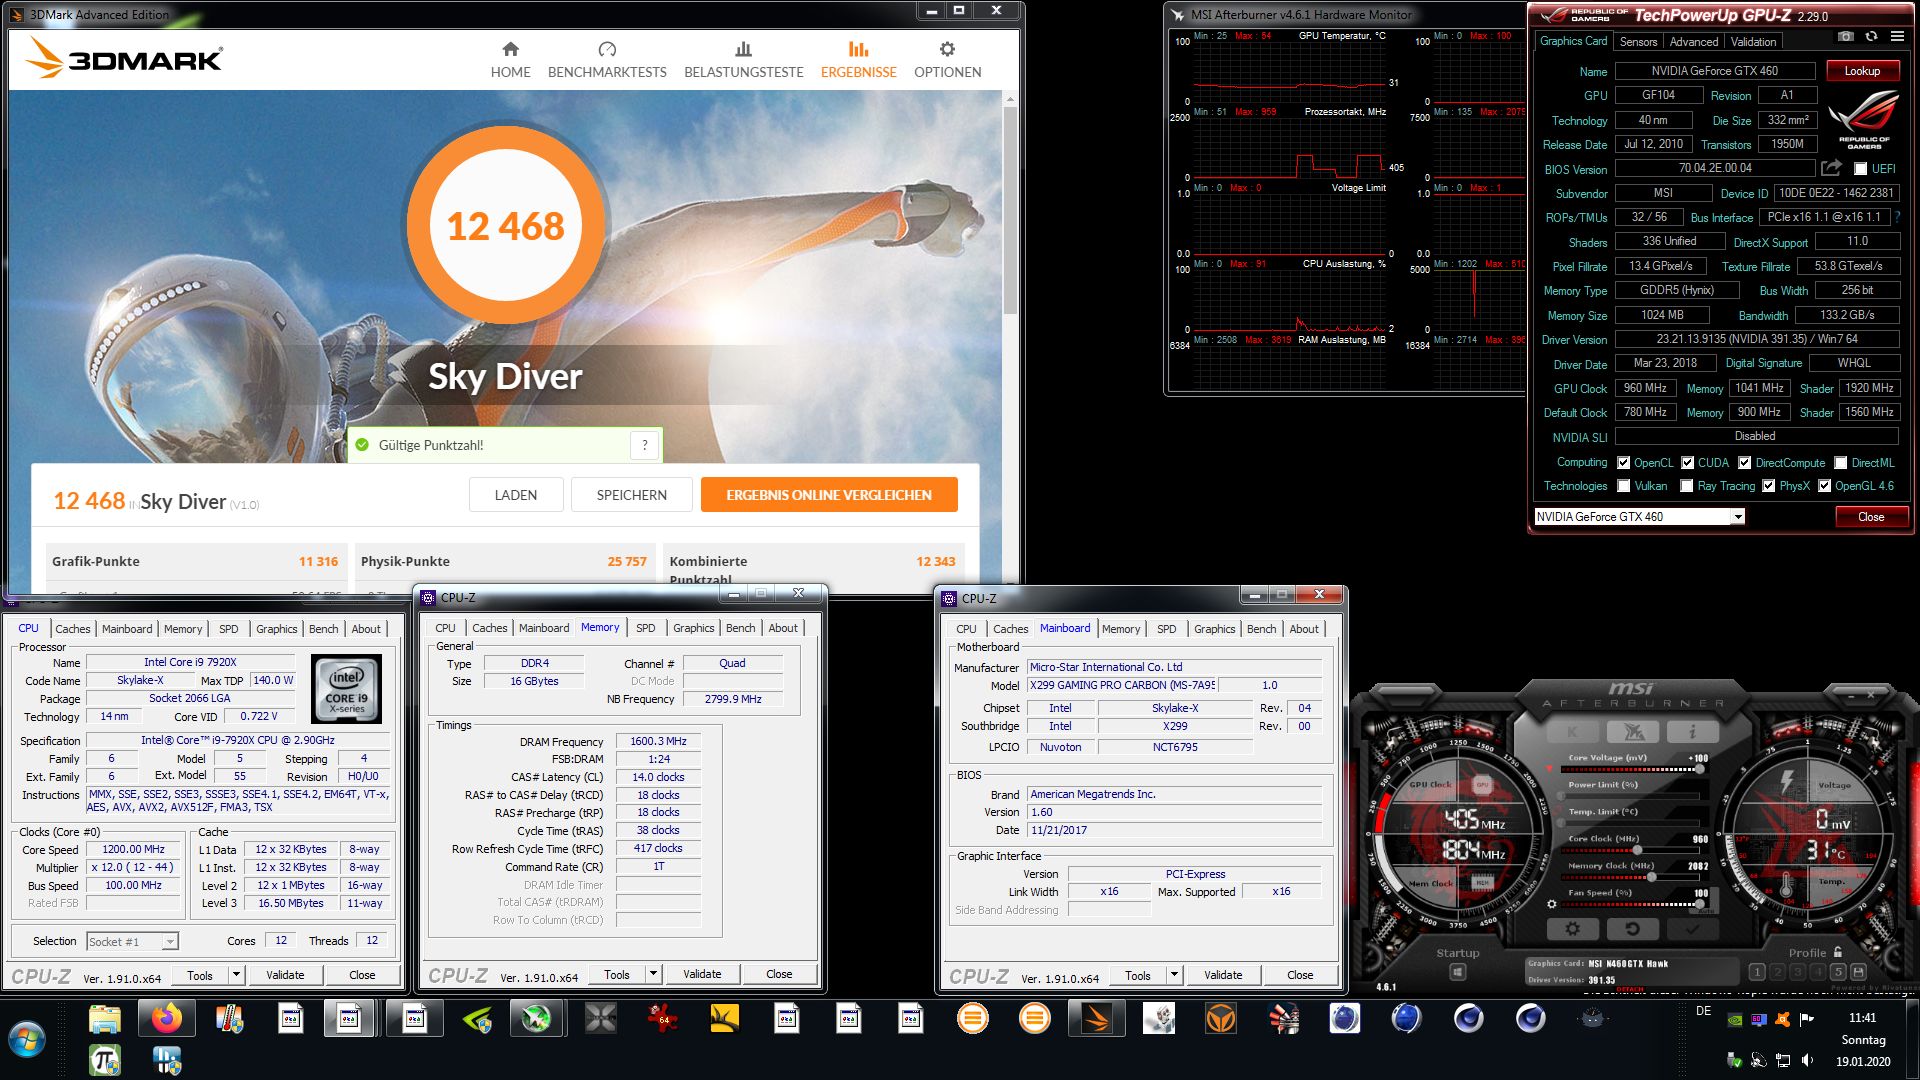
Task: Toggle CUDA checkbox in GPU-Z
Action: (1687, 462)
